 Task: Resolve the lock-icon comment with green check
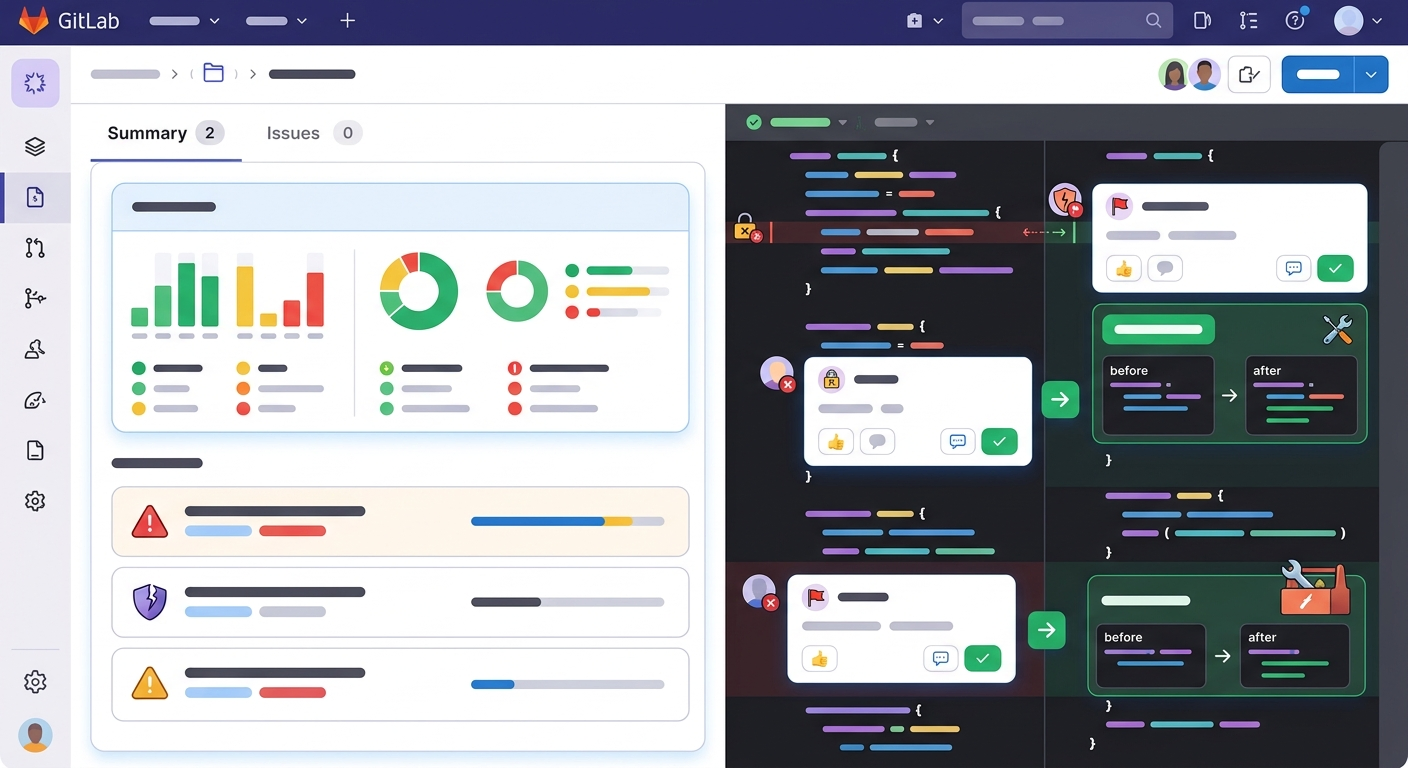point(999,441)
